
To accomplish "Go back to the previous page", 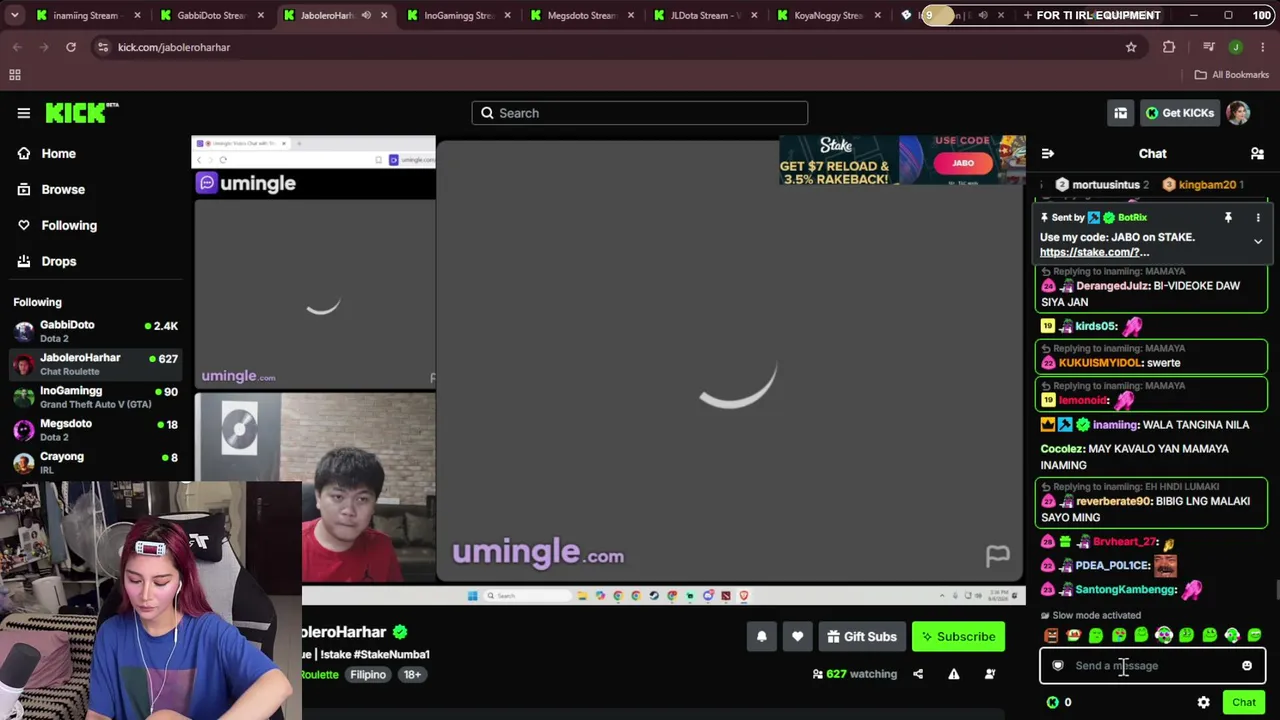I will point(17,47).
